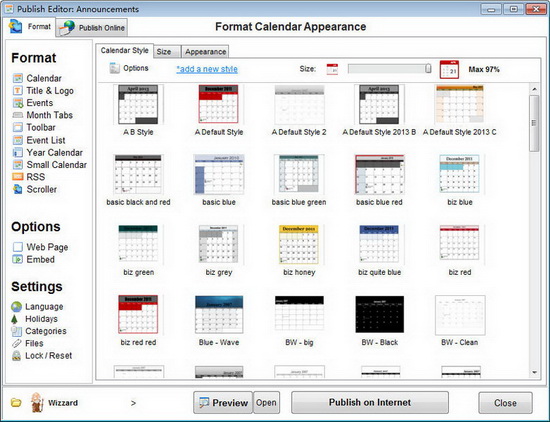
Task: Open Files paperclip icon
Action: (16, 343)
